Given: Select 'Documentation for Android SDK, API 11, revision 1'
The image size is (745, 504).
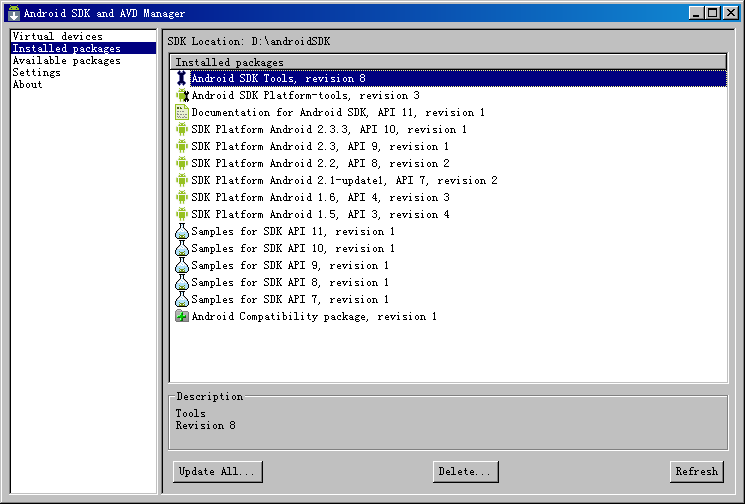Looking at the screenshot, I should (448, 113).
